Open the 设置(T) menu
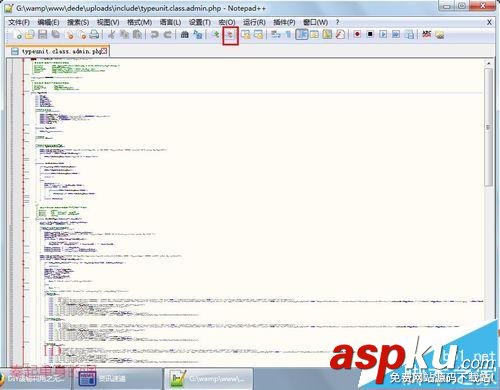The width and height of the screenshot is (500, 390). pos(200,23)
